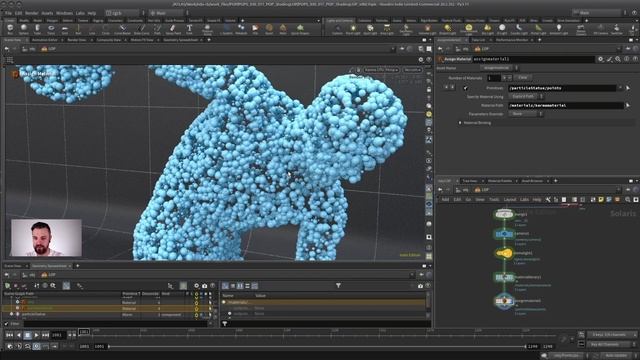Viewport: 640px width, 360px height.
Task: Select the assignmaterial1 node
Action: coord(504,301)
